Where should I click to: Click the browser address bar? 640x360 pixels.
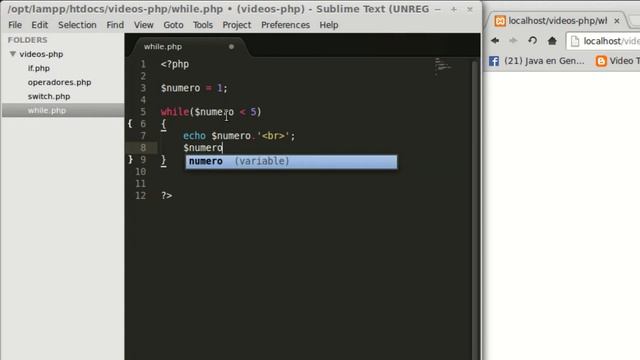pyautogui.click(x=603, y=41)
